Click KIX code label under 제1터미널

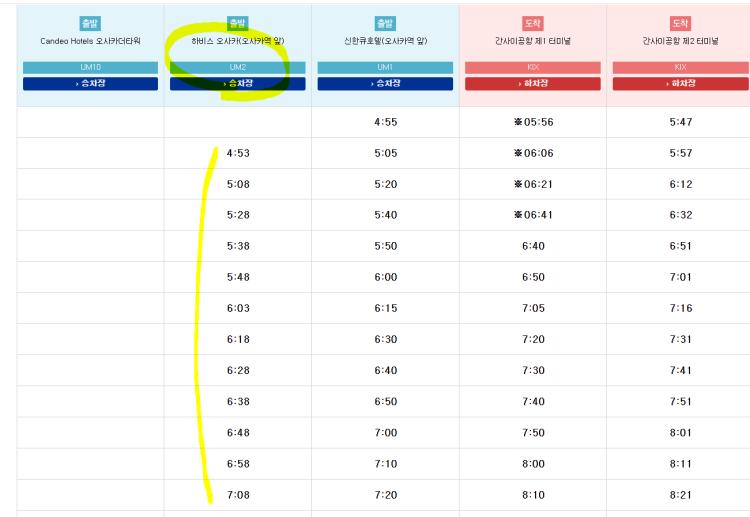(x=532, y=67)
